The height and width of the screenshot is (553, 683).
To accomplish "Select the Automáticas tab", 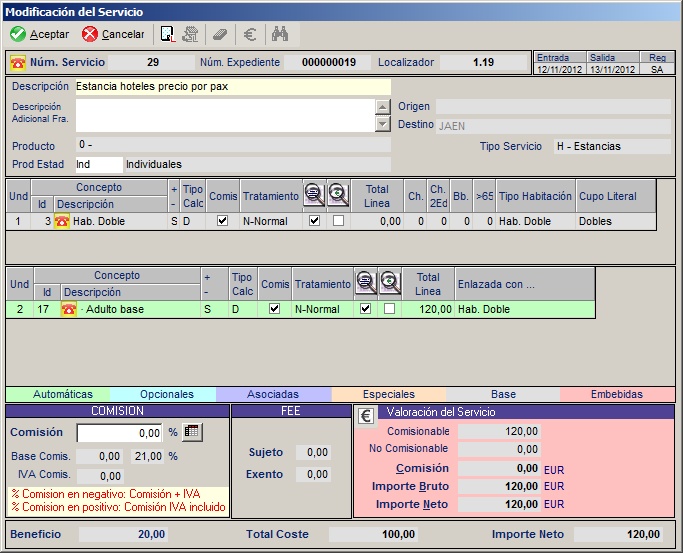I will (x=58, y=394).
